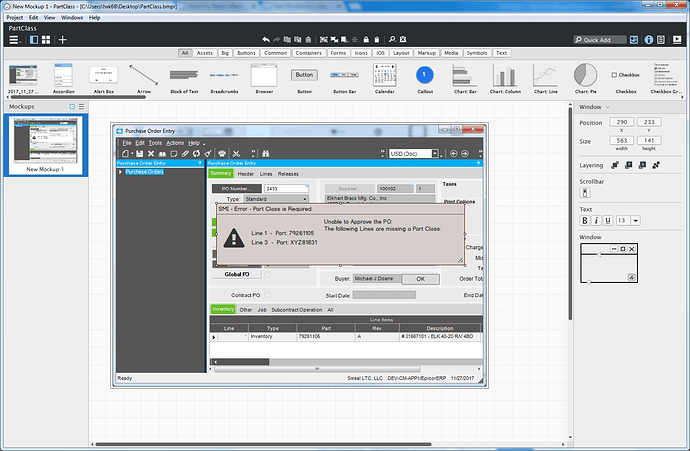Filter the library by Icons

click(x=360, y=53)
